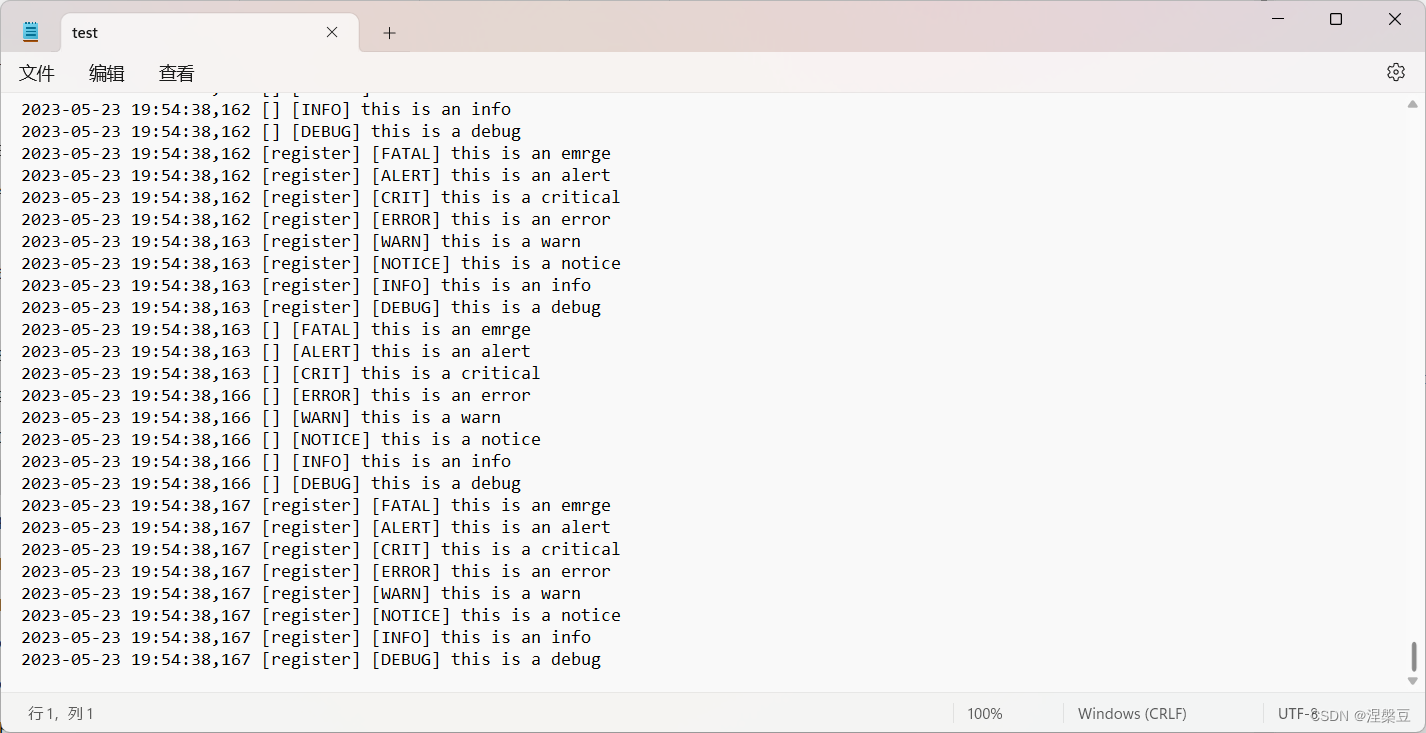The height and width of the screenshot is (733, 1426).
Task: Click the 38,163 [] [FATAL] log line
Action: pyautogui.click(x=276, y=329)
